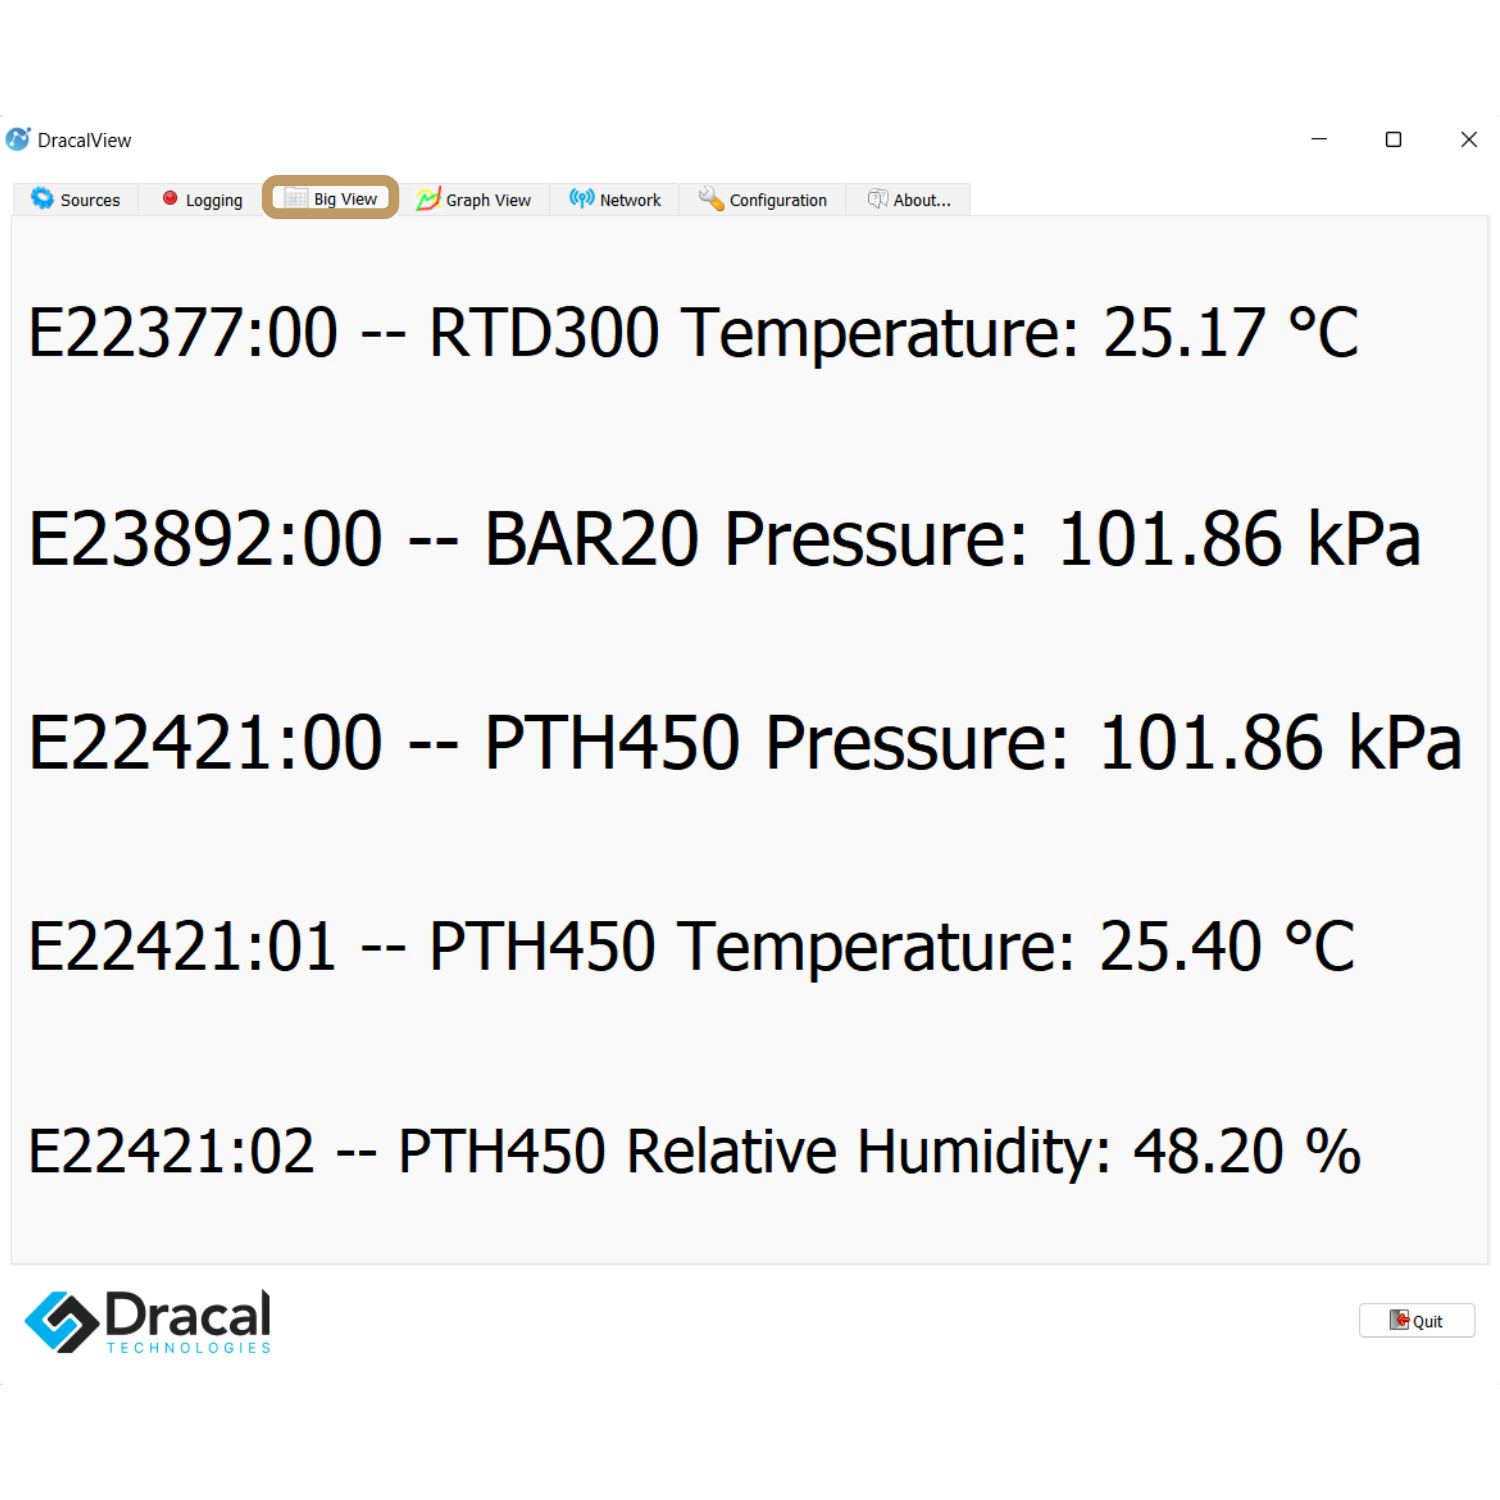Click the Big View grid icon
The image size is (1500, 1500).
tap(296, 199)
